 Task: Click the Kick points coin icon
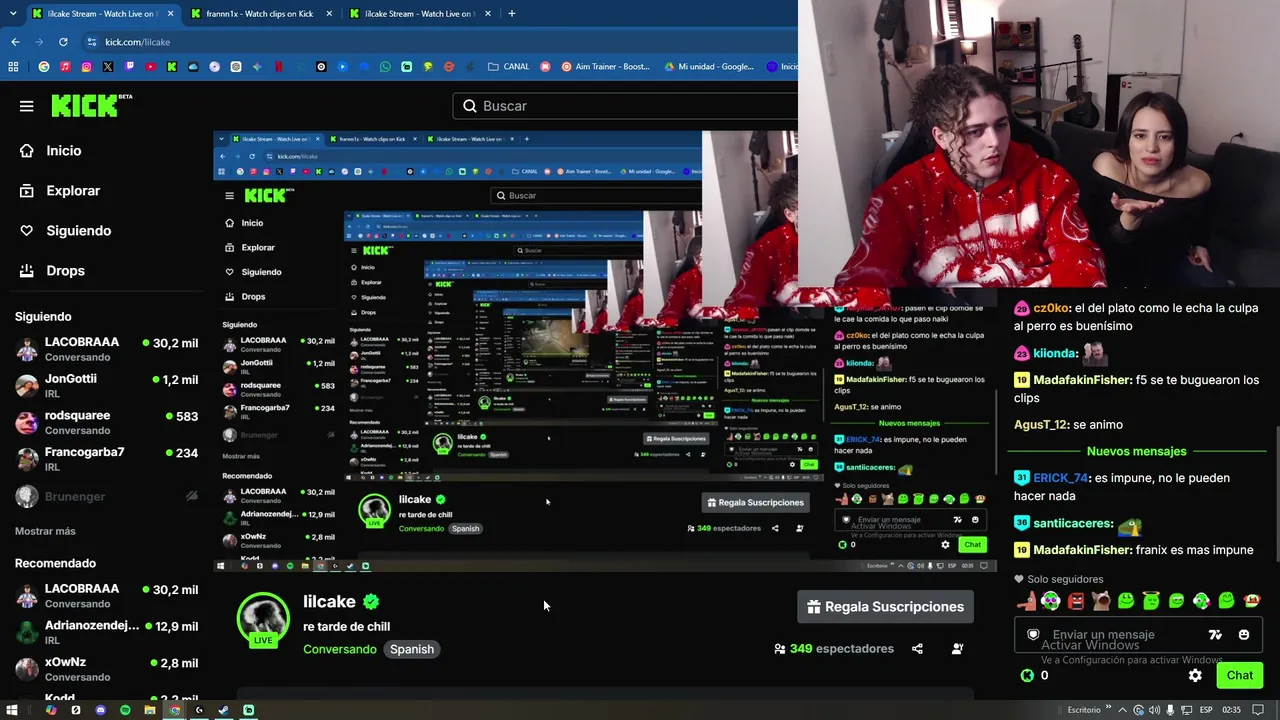point(1027,675)
